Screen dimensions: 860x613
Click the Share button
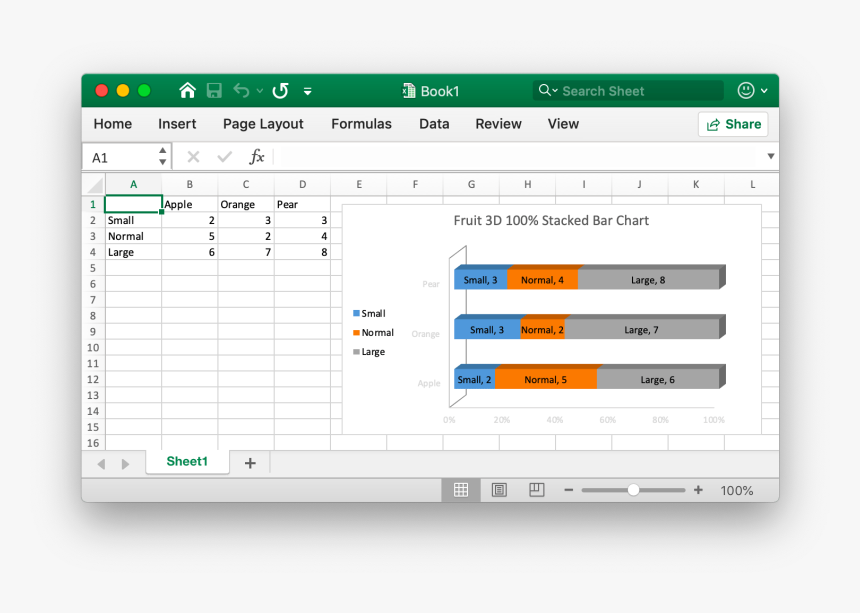tap(733, 124)
